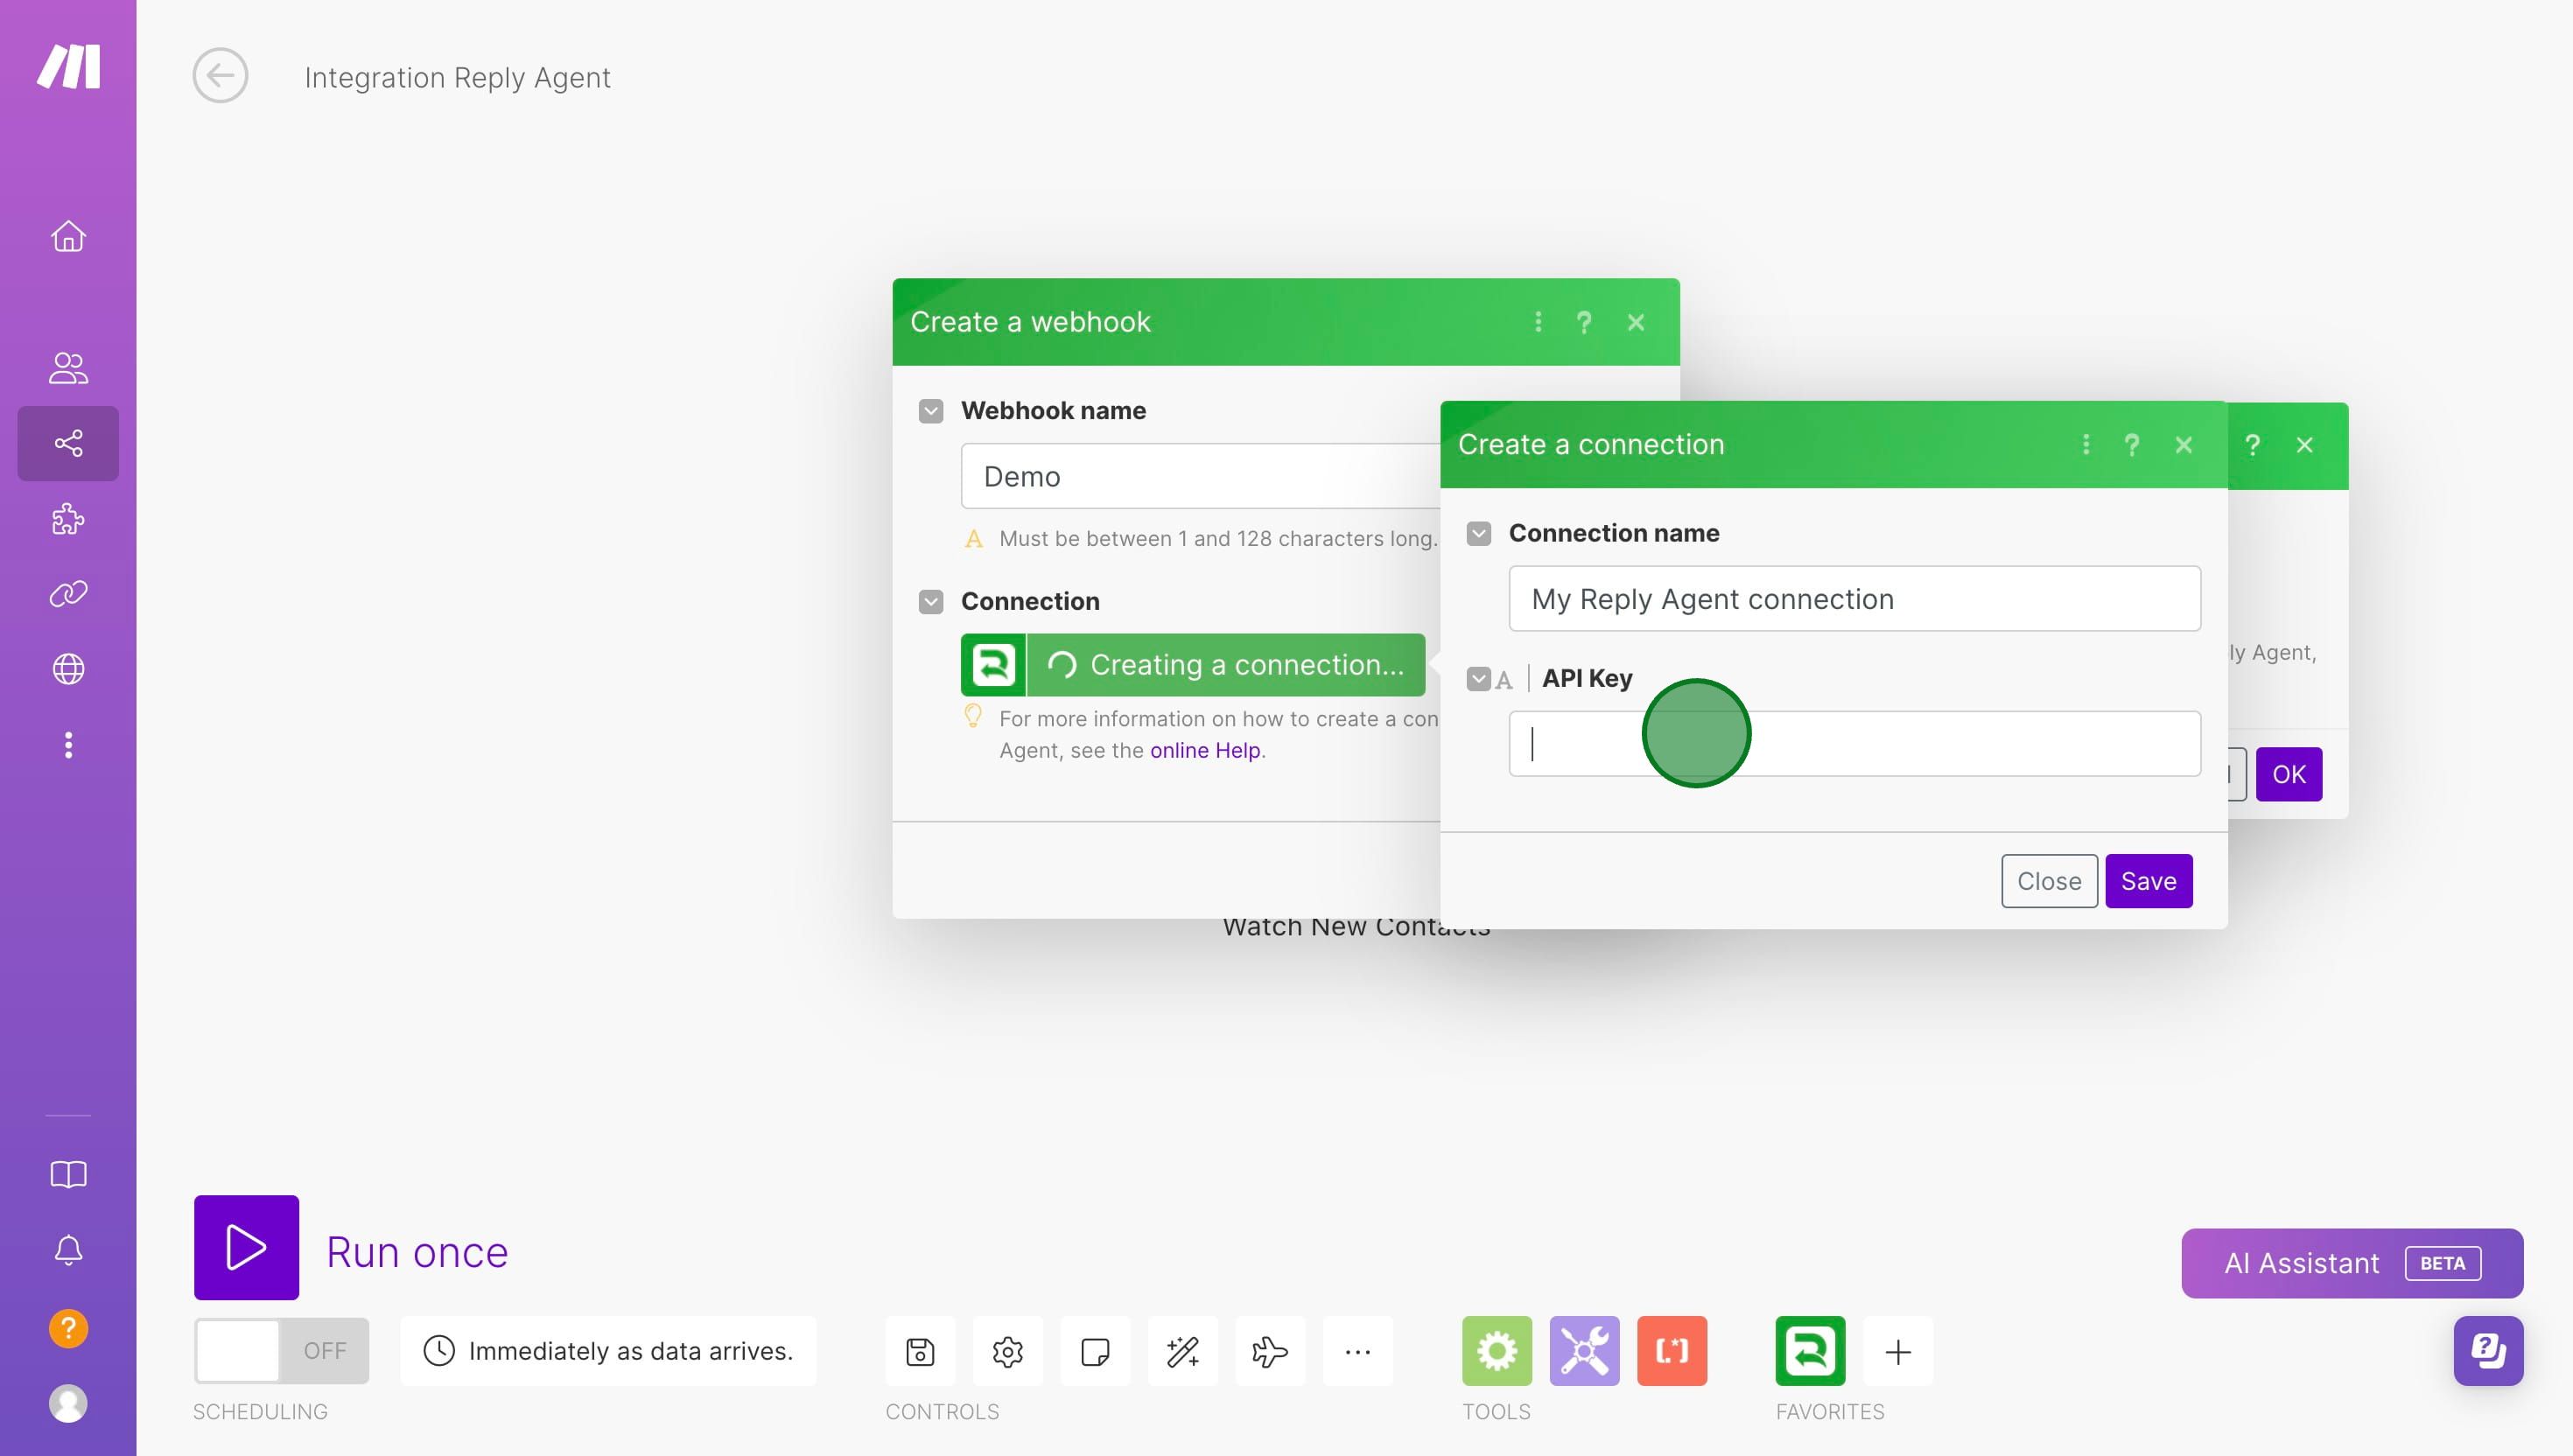This screenshot has width=2573, height=1456.
Task: Open the online Help link
Action: pyautogui.click(x=1205, y=750)
